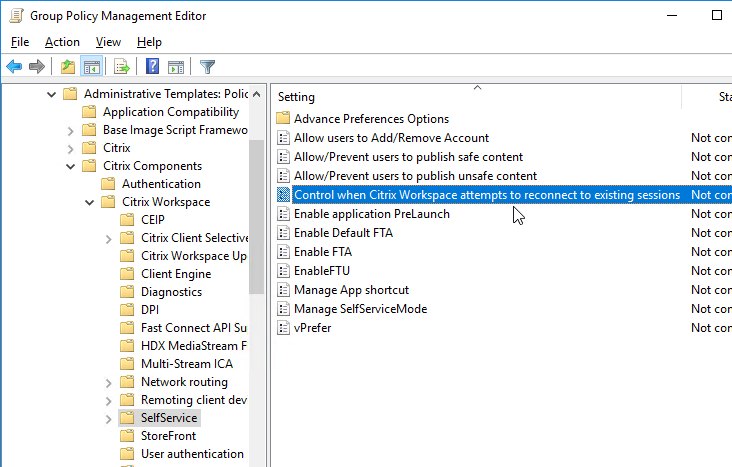
Task: Click the Advance Preferences Options folder icon
Action: pyautogui.click(x=283, y=118)
